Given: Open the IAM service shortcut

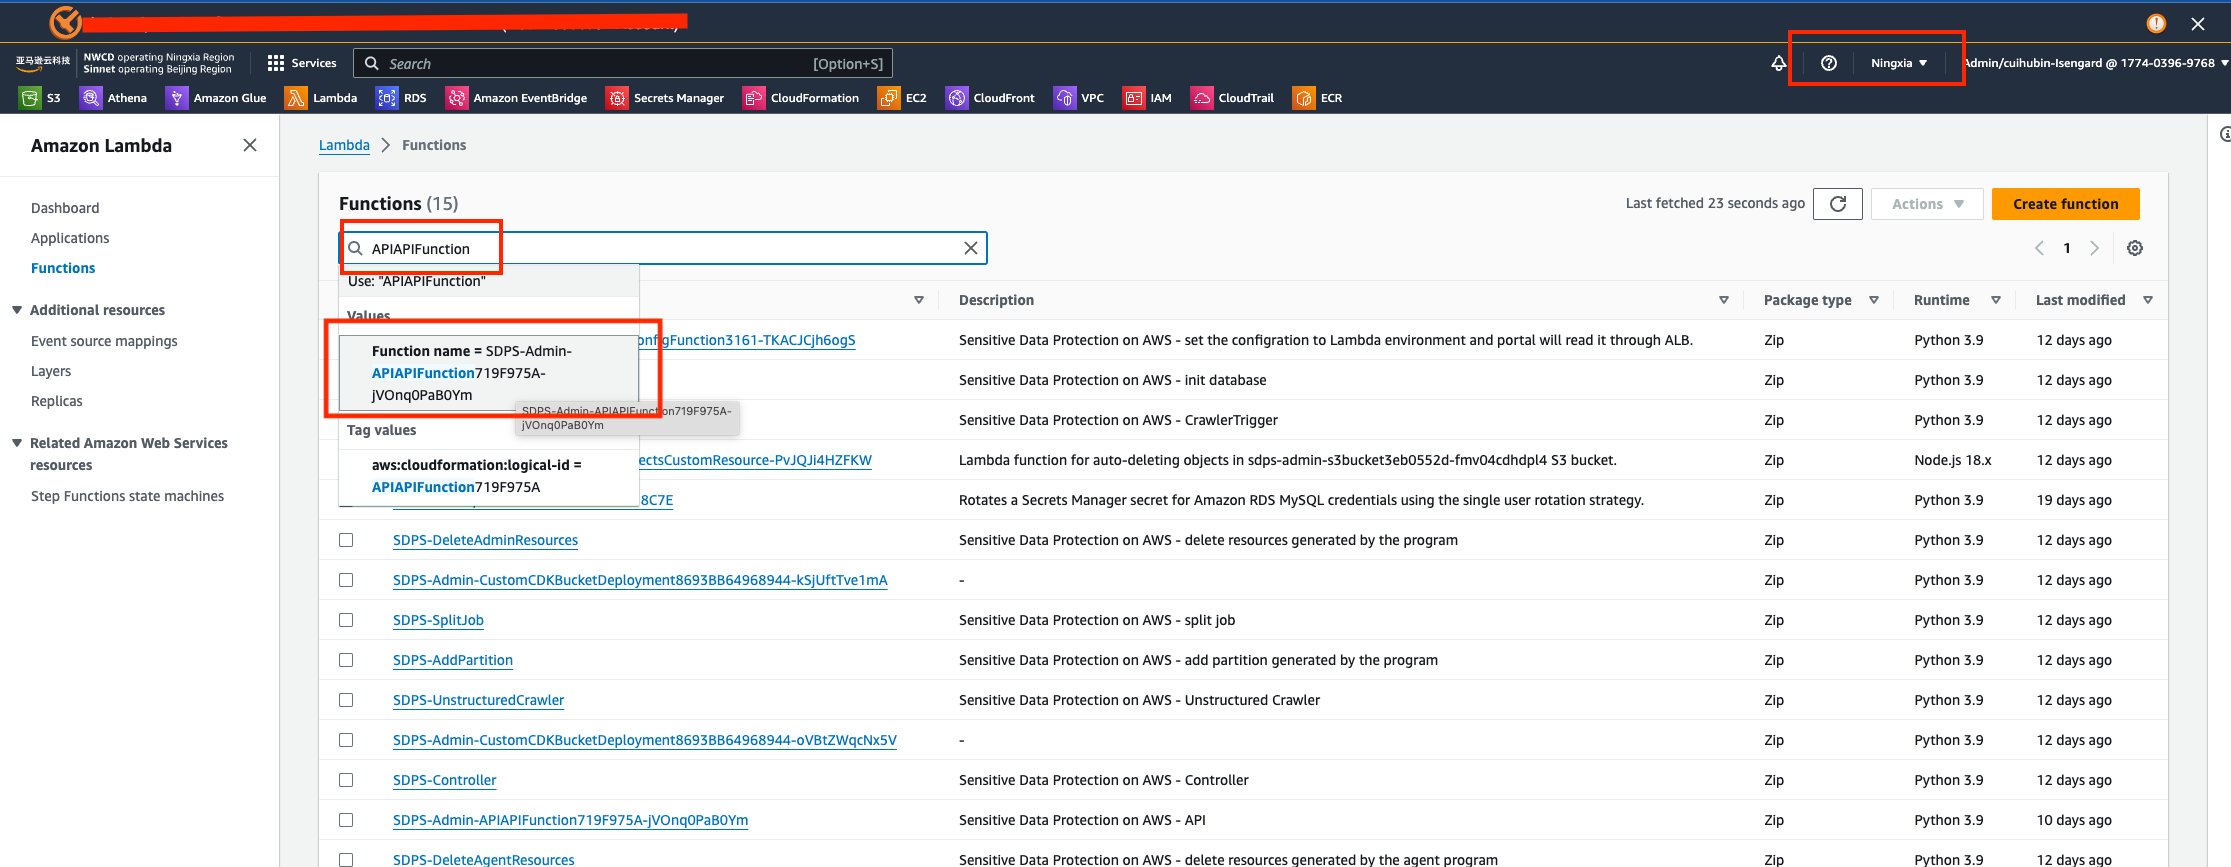Looking at the screenshot, I should pos(1147,98).
